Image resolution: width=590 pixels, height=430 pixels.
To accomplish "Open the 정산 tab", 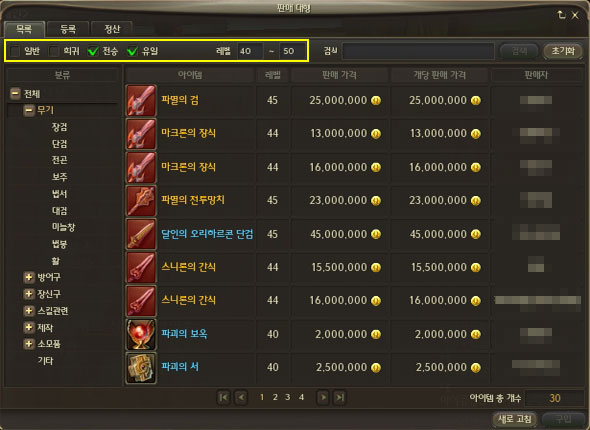I will click(x=112, y=29).
